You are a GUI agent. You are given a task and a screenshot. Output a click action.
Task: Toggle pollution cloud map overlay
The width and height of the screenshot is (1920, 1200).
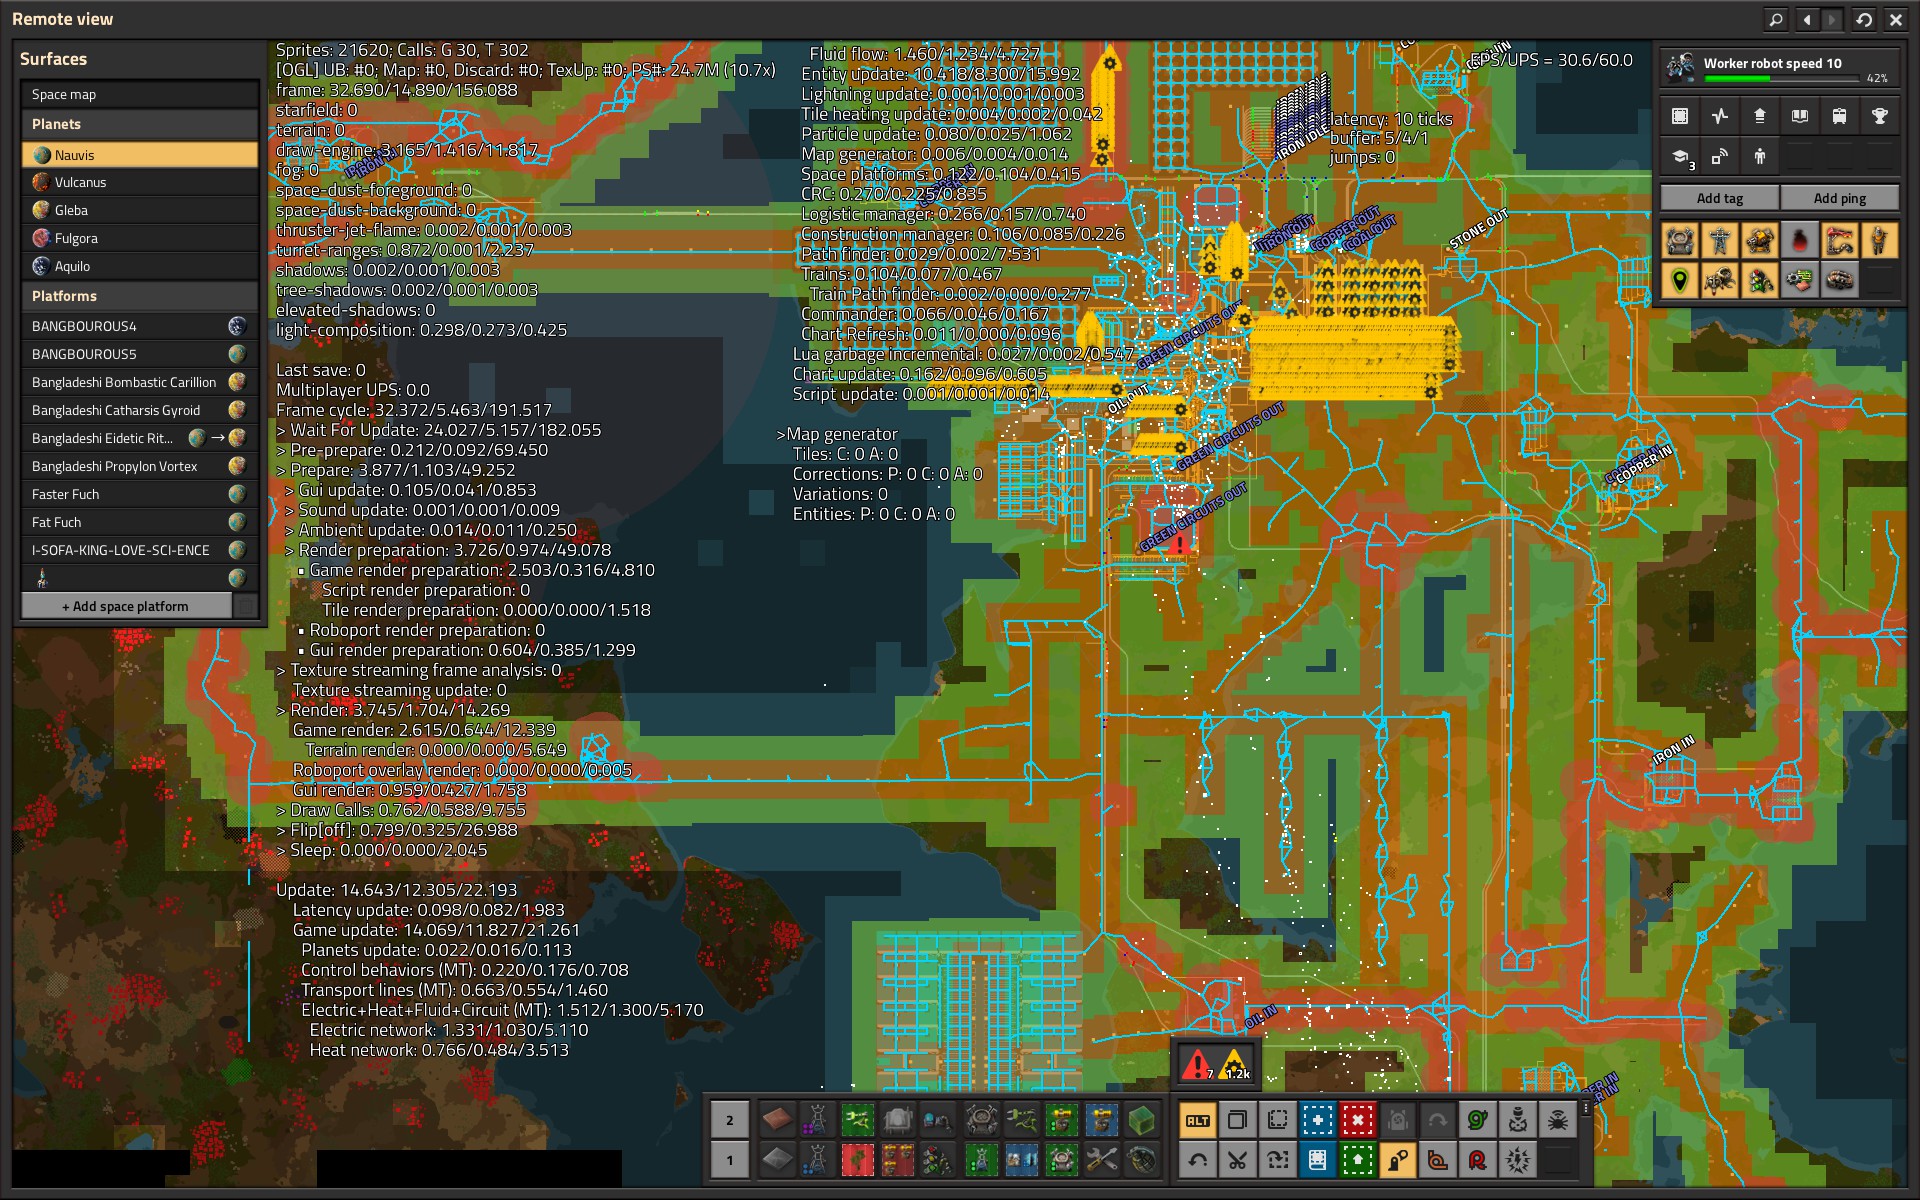pos(1800,241)
